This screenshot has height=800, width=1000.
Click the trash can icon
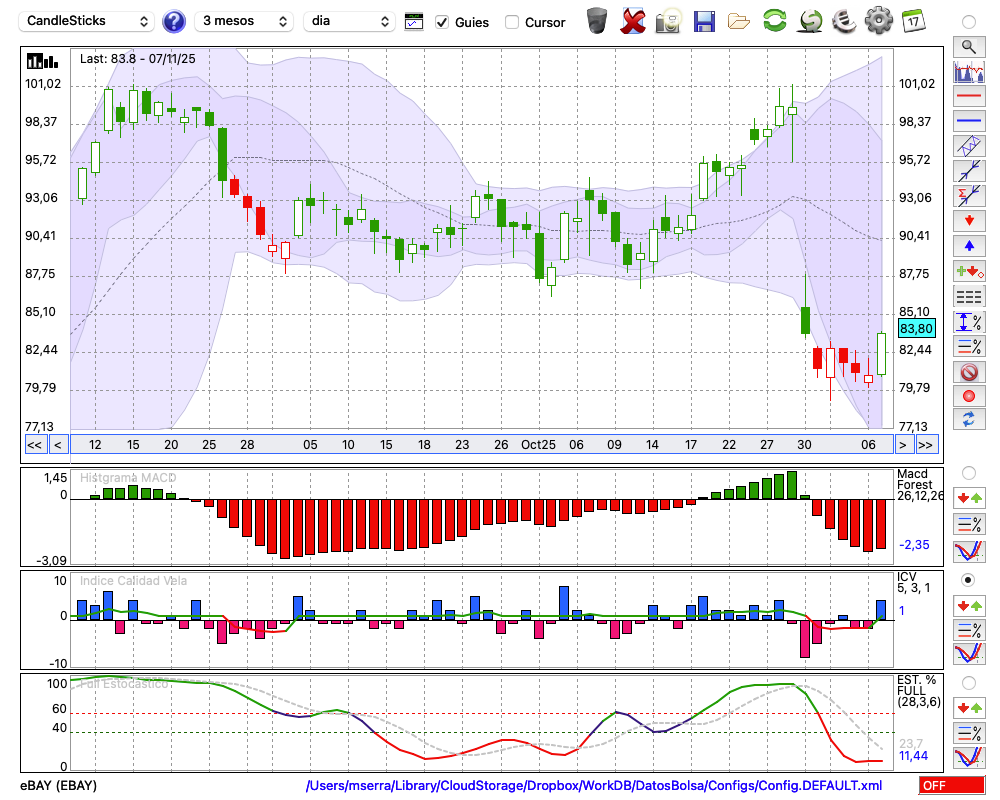[x=597, y=21]
